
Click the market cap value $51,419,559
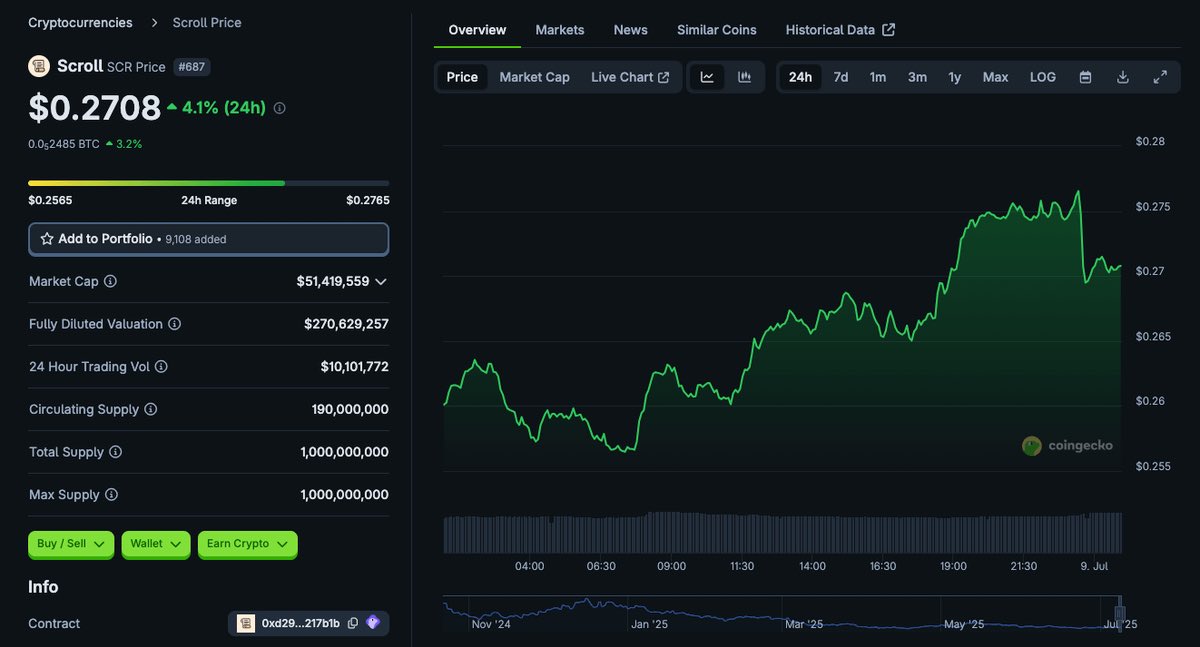[x=333, y=282]
